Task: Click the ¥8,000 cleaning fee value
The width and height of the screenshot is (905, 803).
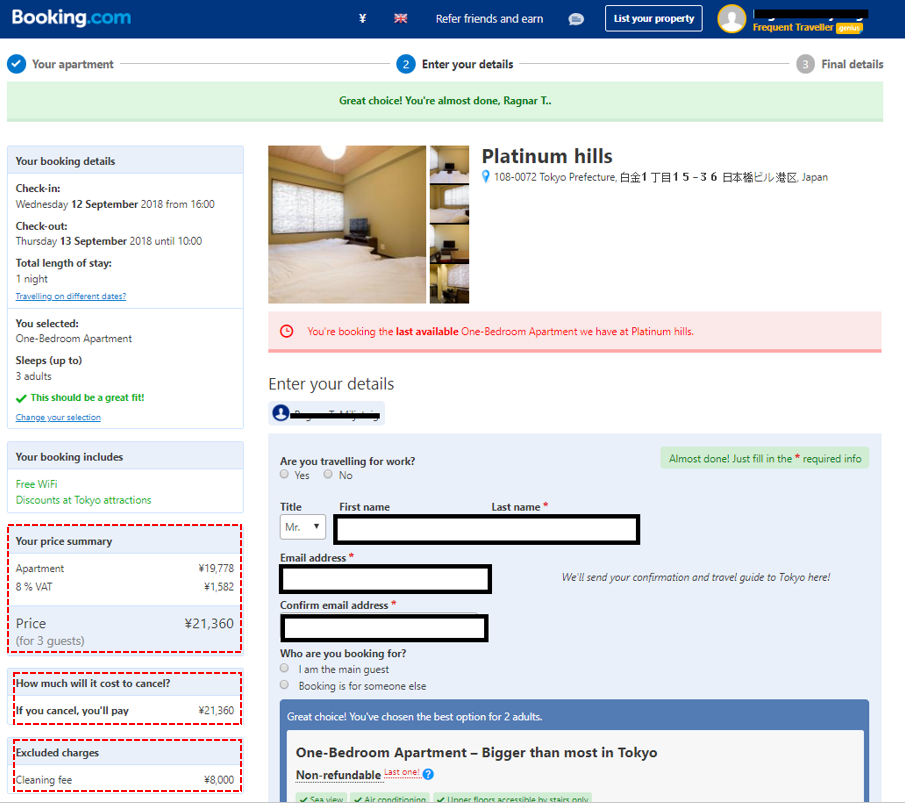Action: pos(219,780)
